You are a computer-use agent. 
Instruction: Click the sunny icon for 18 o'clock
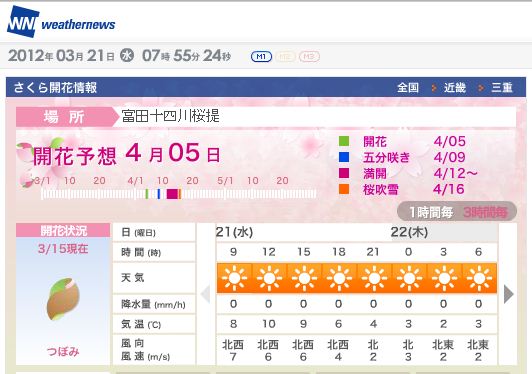tap(339, 278)
